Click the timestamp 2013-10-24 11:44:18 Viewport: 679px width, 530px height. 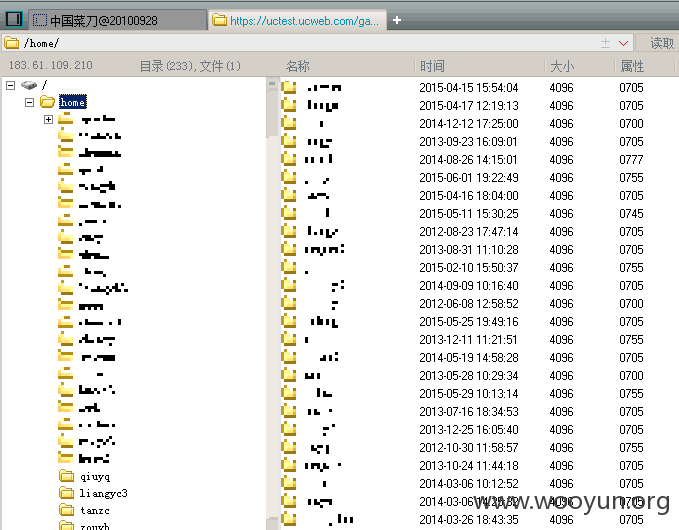point(469,465)
